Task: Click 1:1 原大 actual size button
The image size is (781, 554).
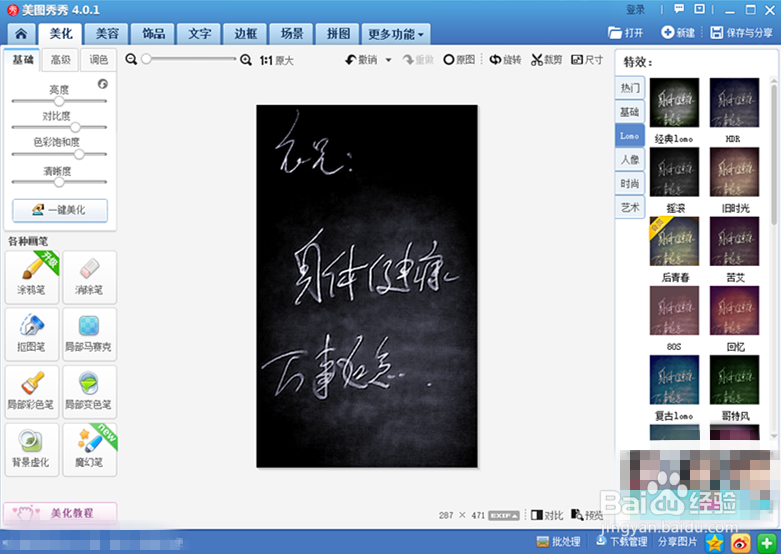Action: tap(276, 60)
